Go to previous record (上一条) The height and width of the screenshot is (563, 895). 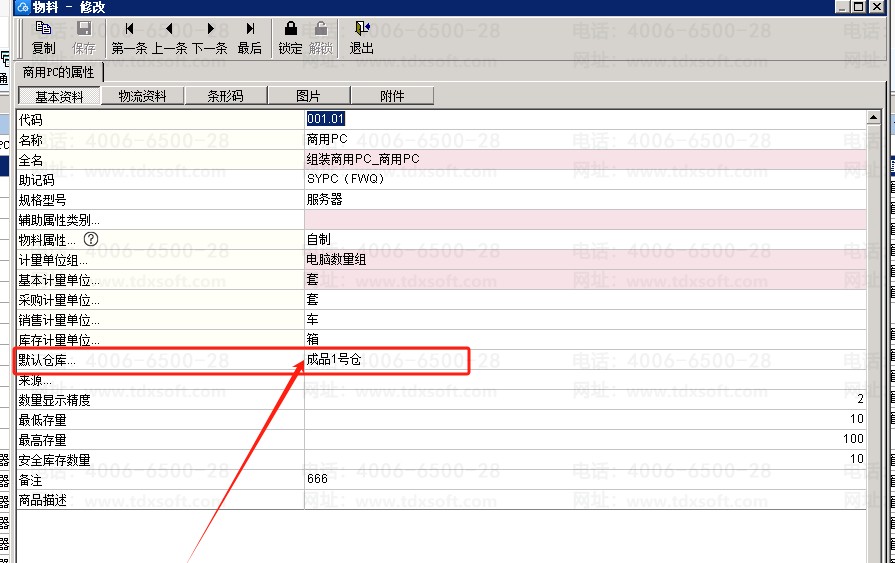tap(169, 37)
